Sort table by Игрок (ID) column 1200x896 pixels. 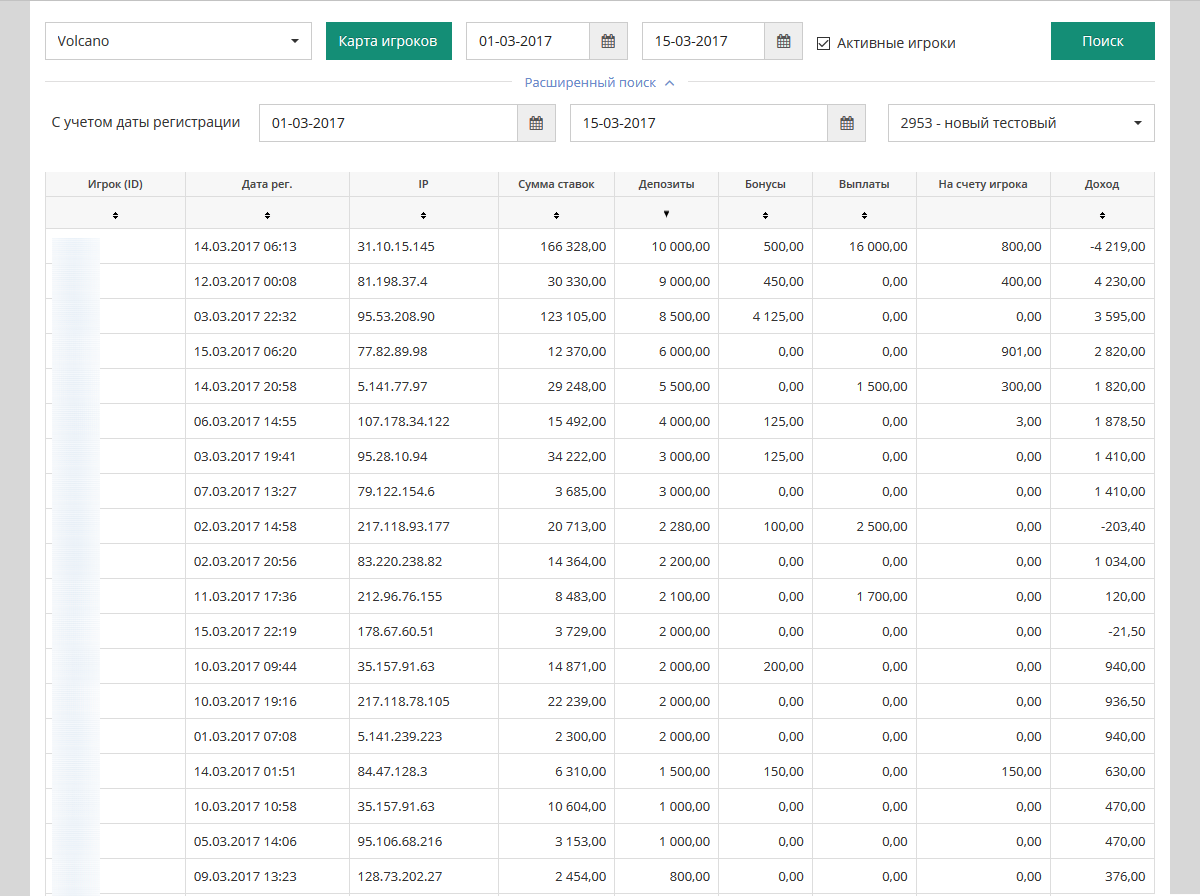click(115, 215)
